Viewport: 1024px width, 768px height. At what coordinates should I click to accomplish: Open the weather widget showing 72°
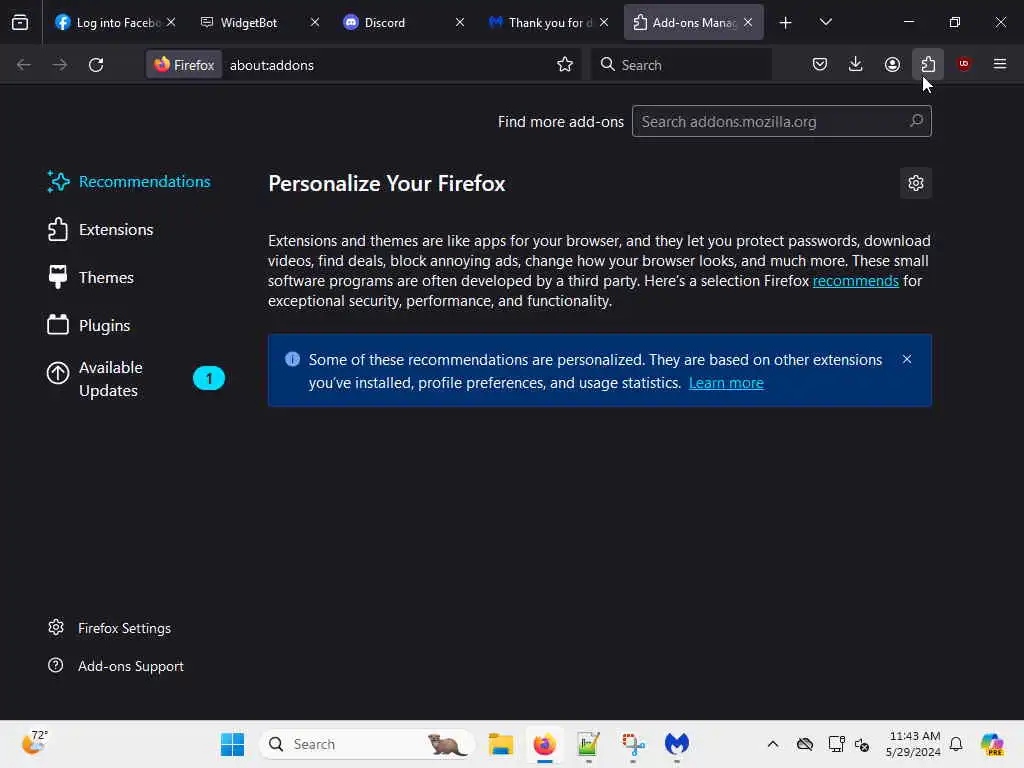pos(34,743)
